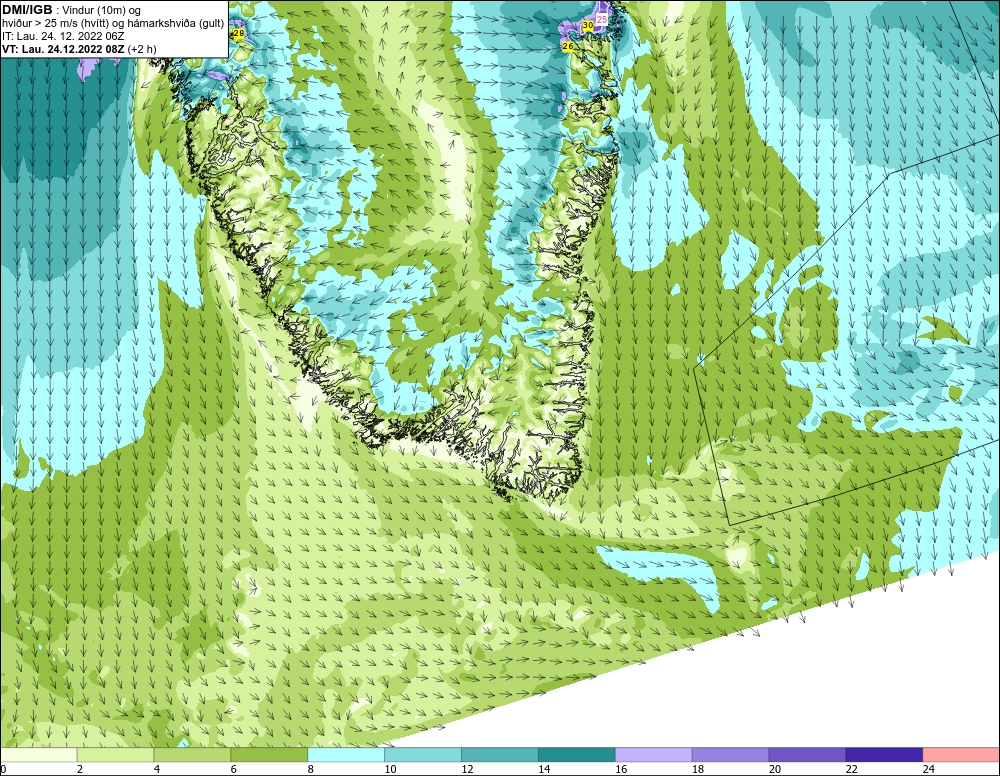The height and width of the screenshot is (776, 1000).
Task: Click the legend scale label "16"
Action: point(621,770)
